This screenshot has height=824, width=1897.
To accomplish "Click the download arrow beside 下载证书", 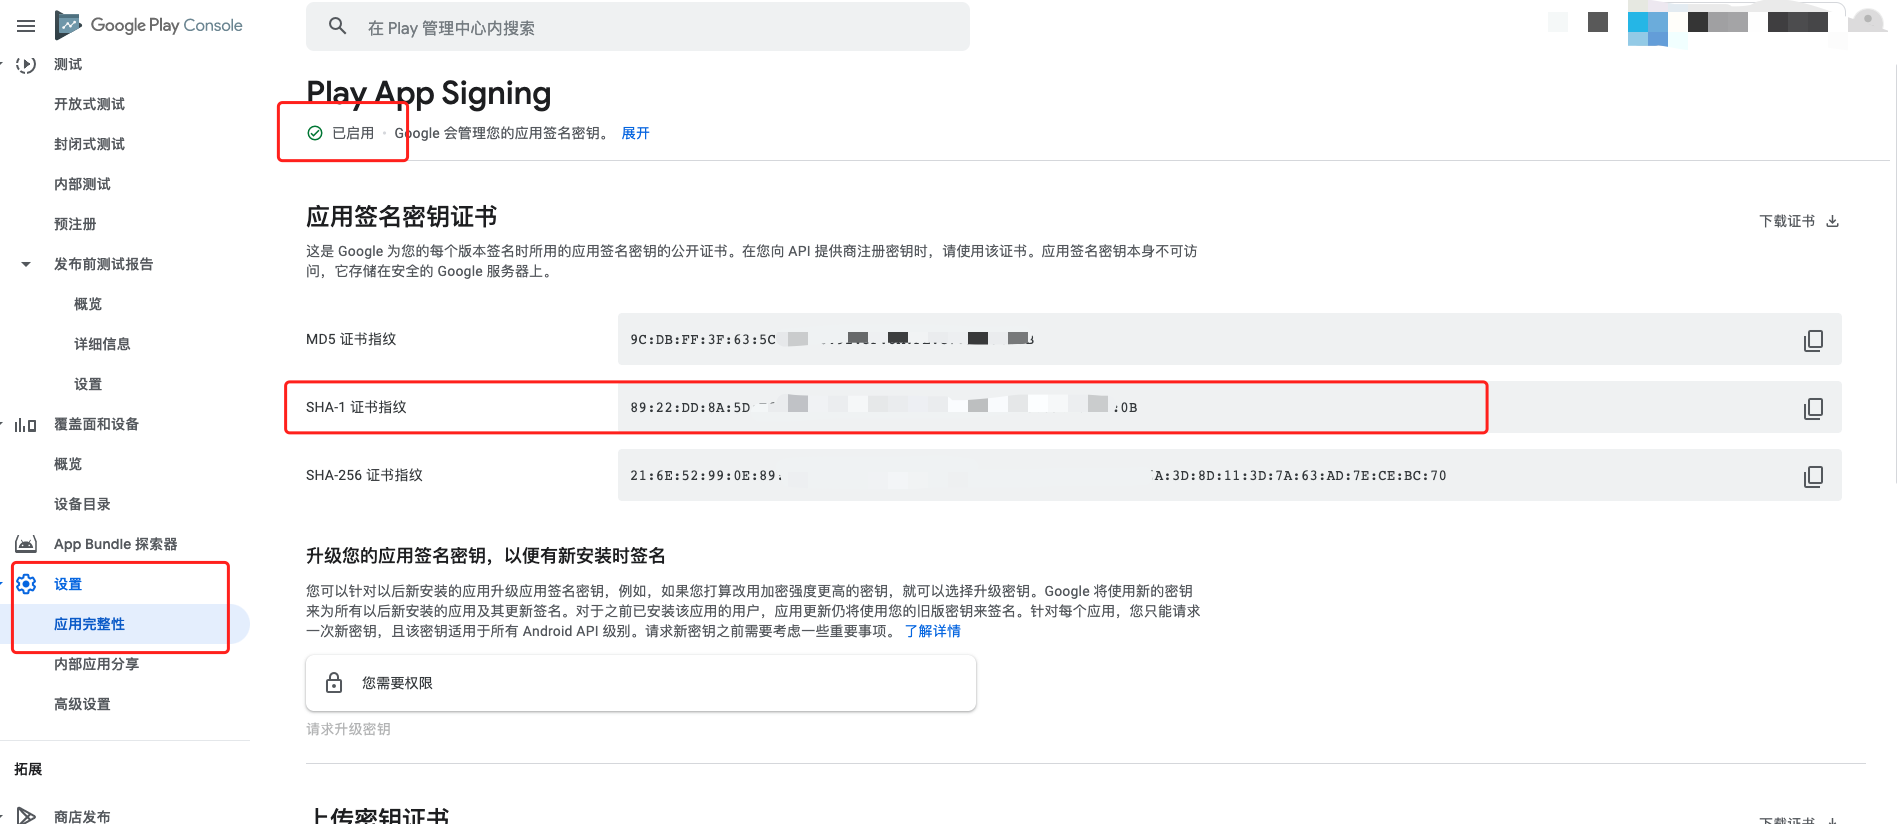I will 1832,221.
